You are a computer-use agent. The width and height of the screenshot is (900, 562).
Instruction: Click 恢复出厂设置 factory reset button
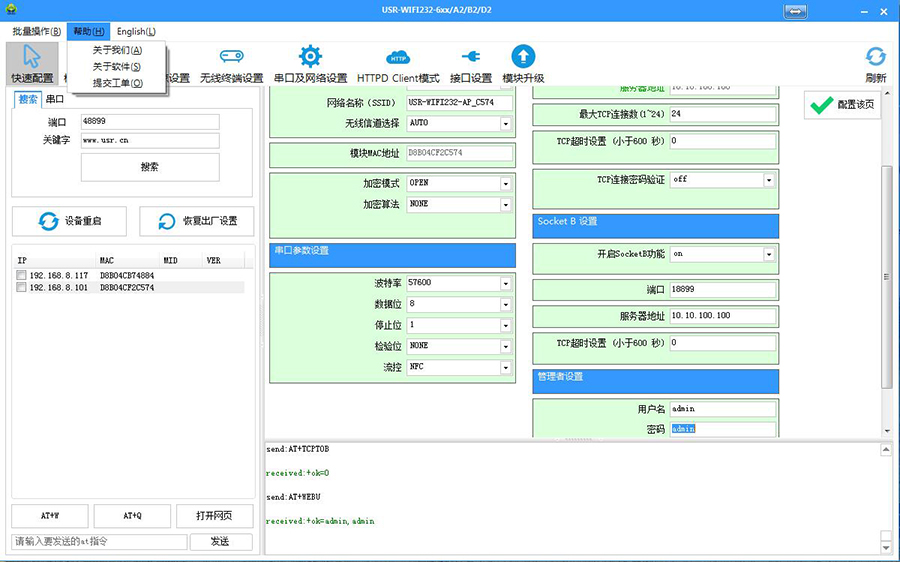(196, 221)
